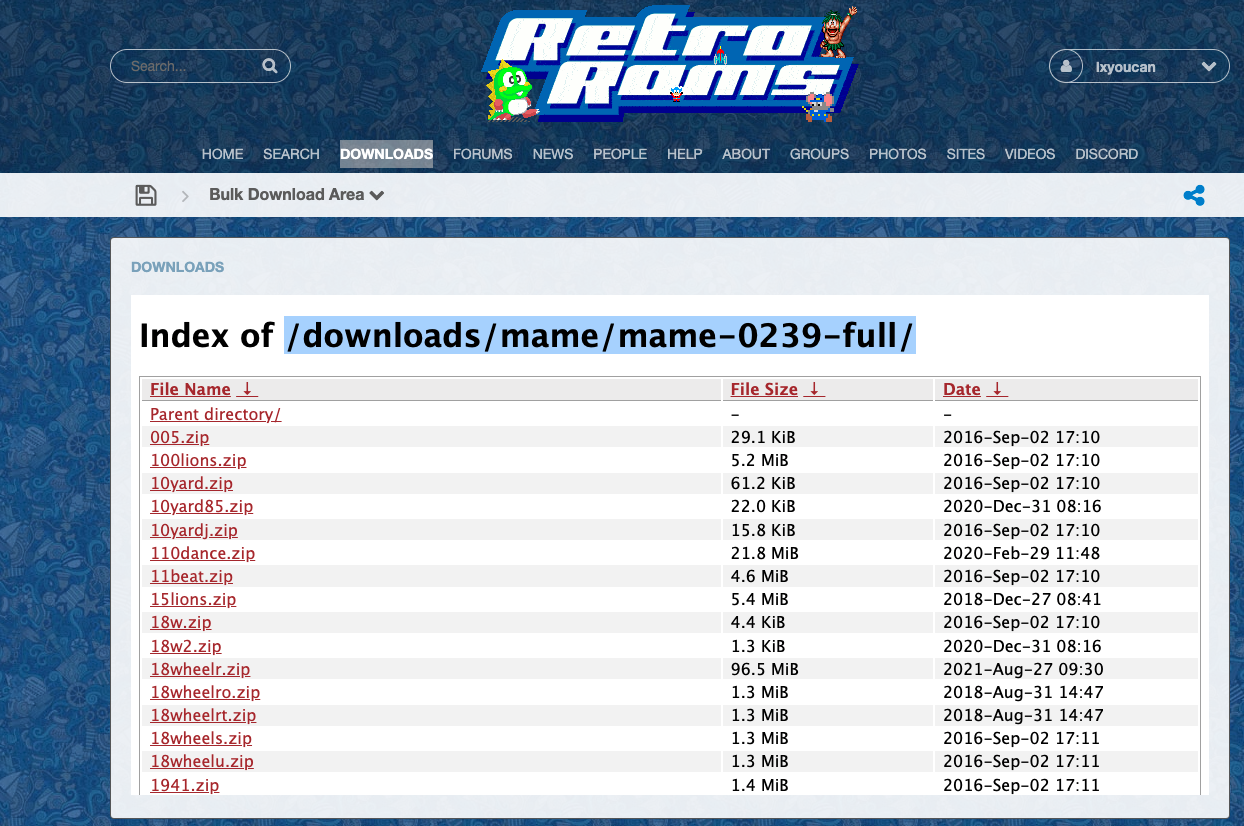This screenshot has width=1244, height=826.
Task: Open the PEOPLE menu item
Action: pos(620,154)
